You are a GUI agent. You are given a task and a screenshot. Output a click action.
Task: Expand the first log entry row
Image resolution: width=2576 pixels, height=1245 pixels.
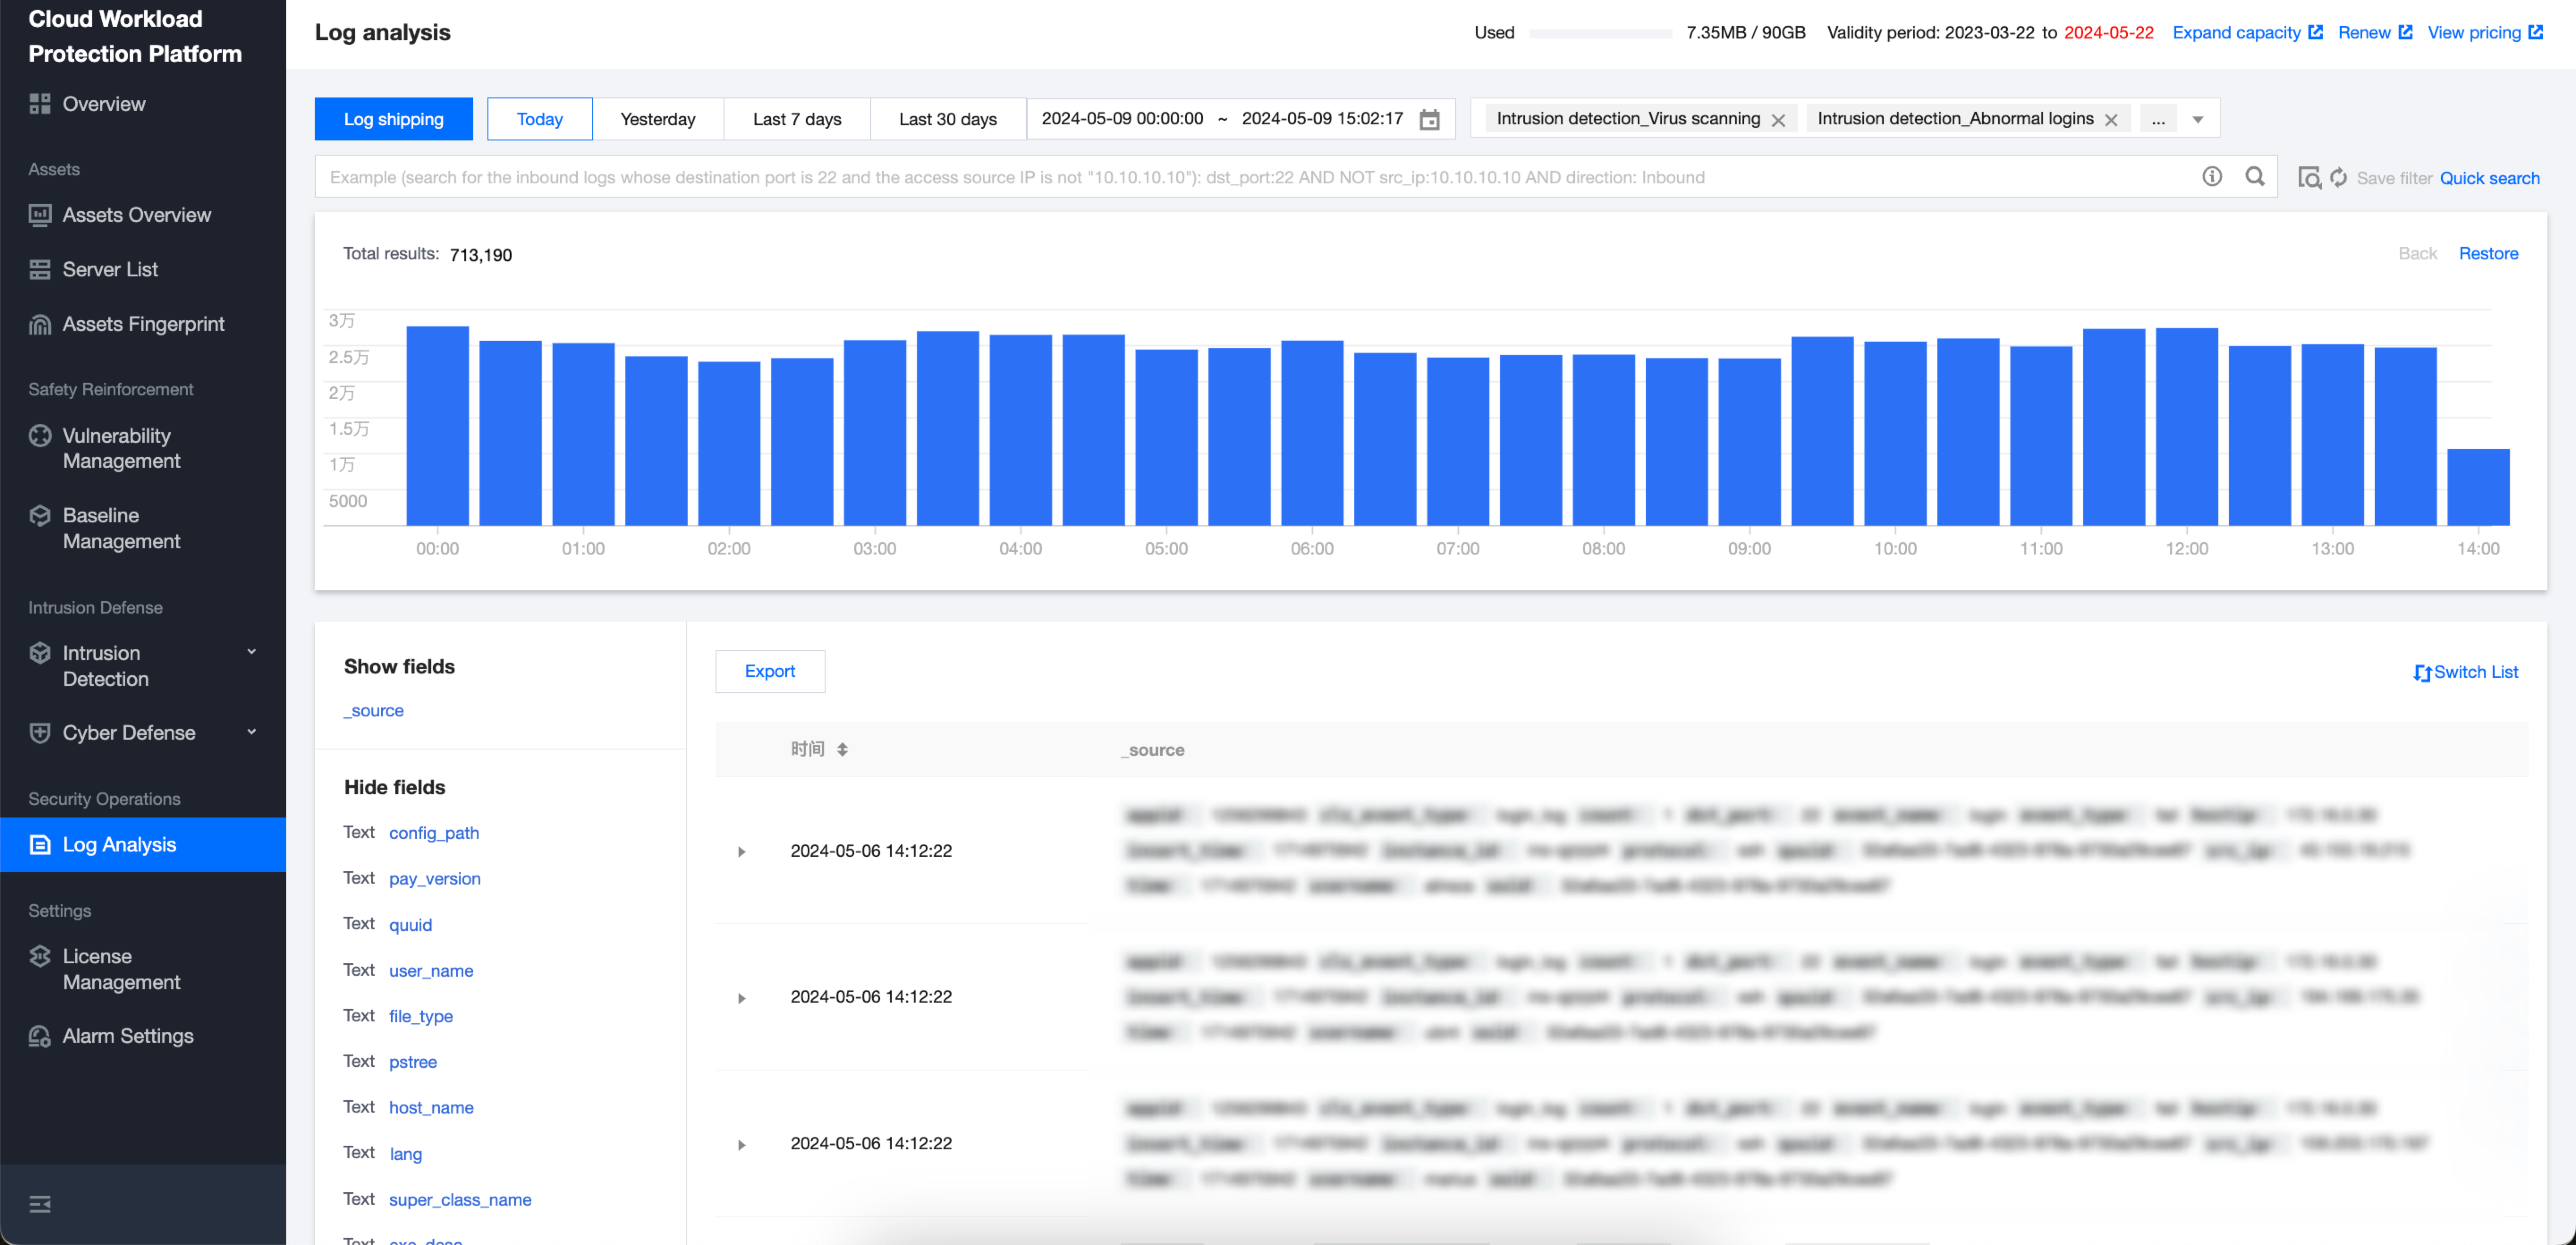point(741,852)
